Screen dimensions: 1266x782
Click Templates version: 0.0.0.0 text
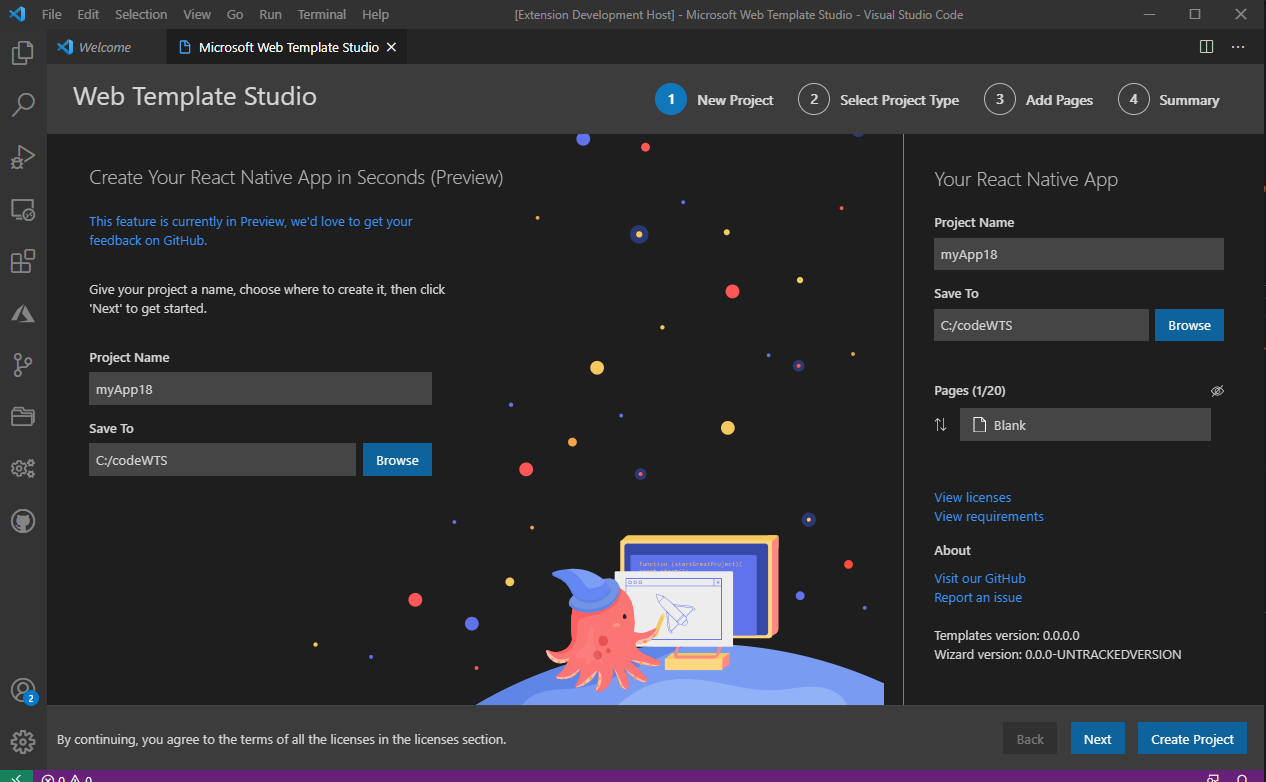[1006, 635]
